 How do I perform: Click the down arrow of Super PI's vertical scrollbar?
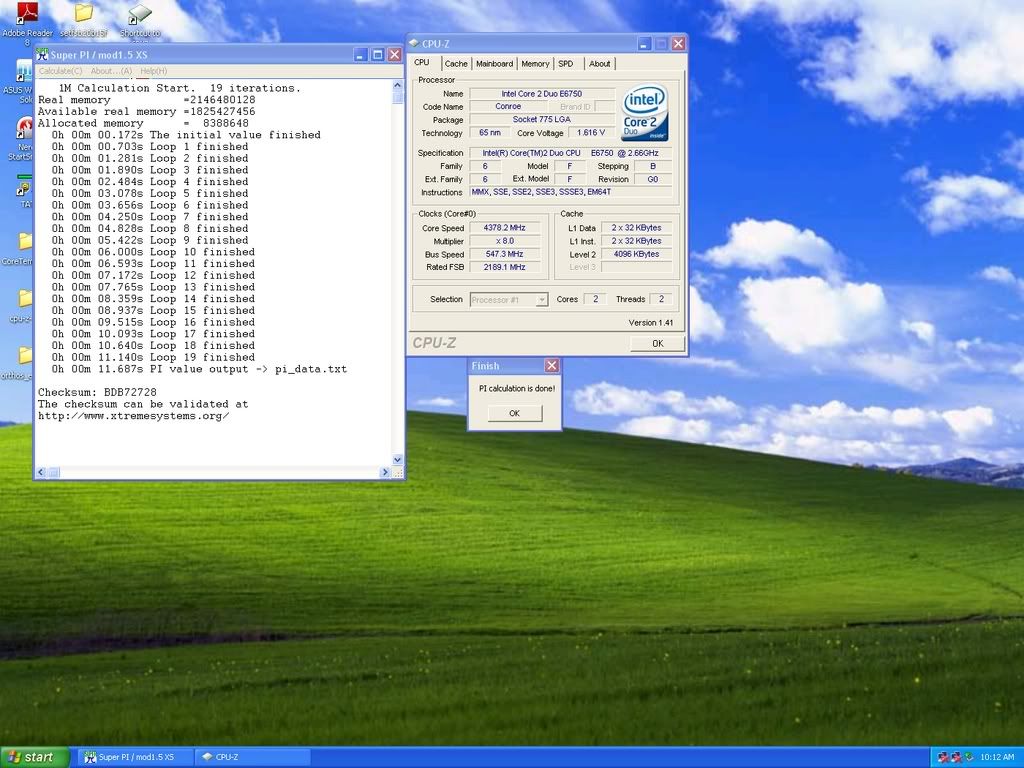(398, 460)
